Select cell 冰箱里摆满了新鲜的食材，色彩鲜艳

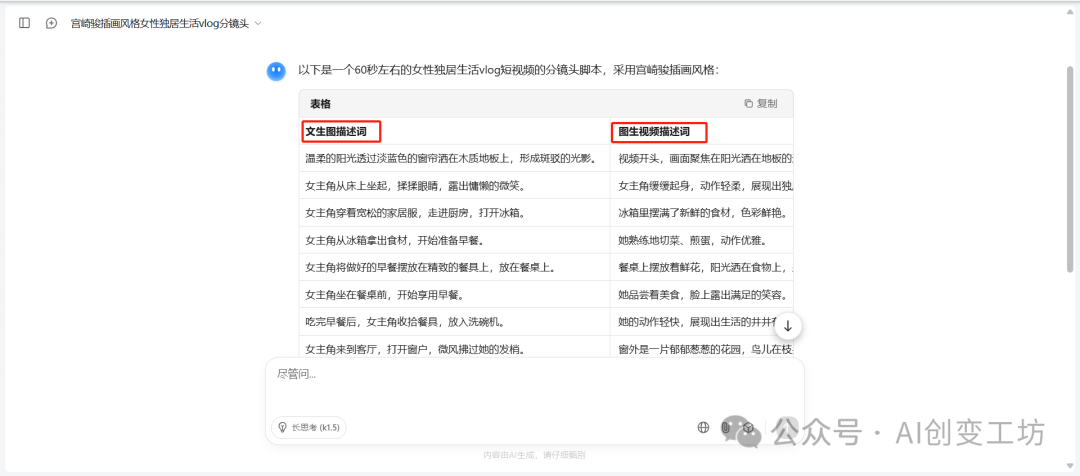(x=702, y=213)
